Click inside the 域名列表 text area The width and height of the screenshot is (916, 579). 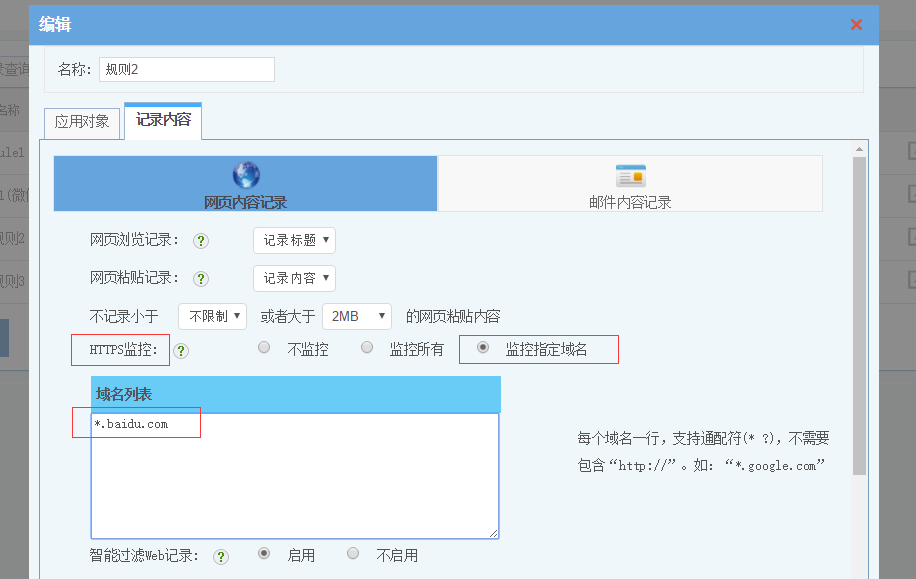(295, 480)
